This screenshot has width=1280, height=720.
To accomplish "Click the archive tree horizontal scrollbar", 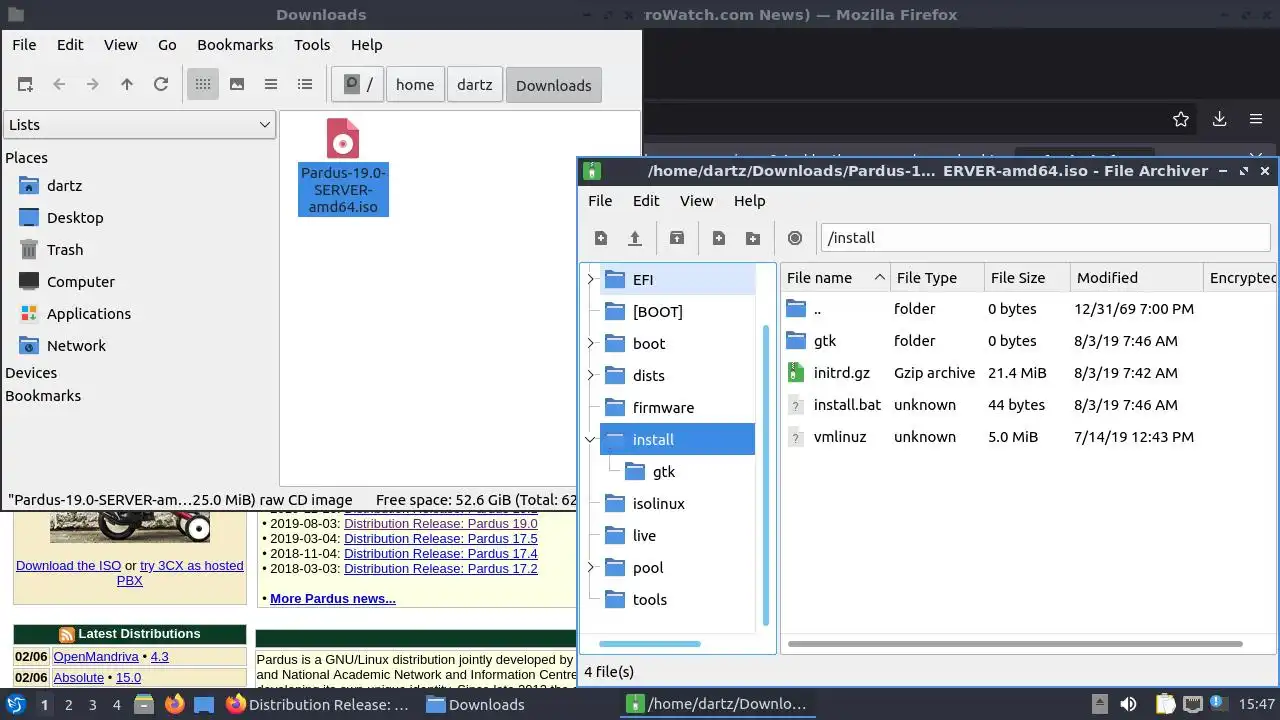I will click(x=650, y=644).
